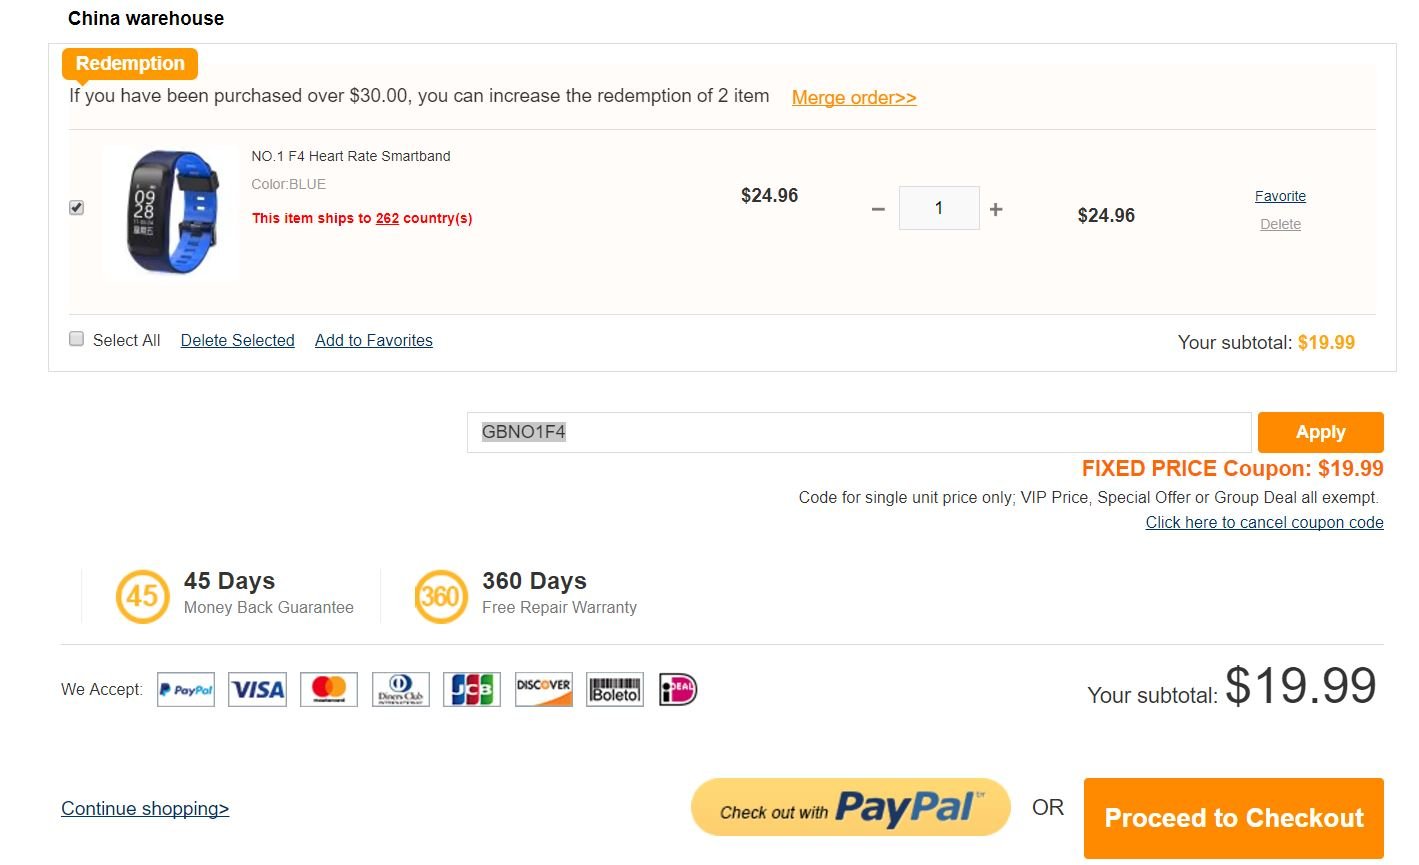Uncheck the NO.1 F4 Smartband item checkbox
Screen dimensions: 1419x865
[77, 208]
